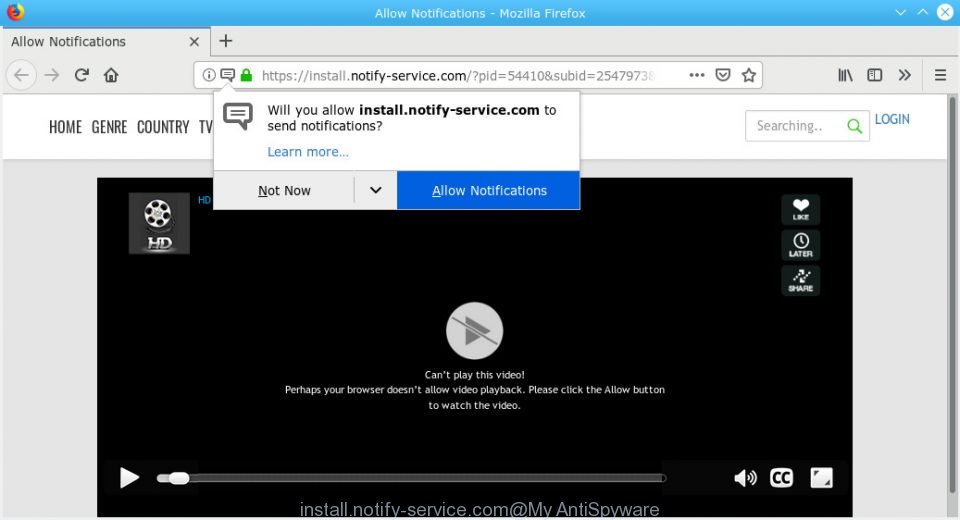Open the Learn more link
Screen dimensions: 960x520
[x=308, y=152]
